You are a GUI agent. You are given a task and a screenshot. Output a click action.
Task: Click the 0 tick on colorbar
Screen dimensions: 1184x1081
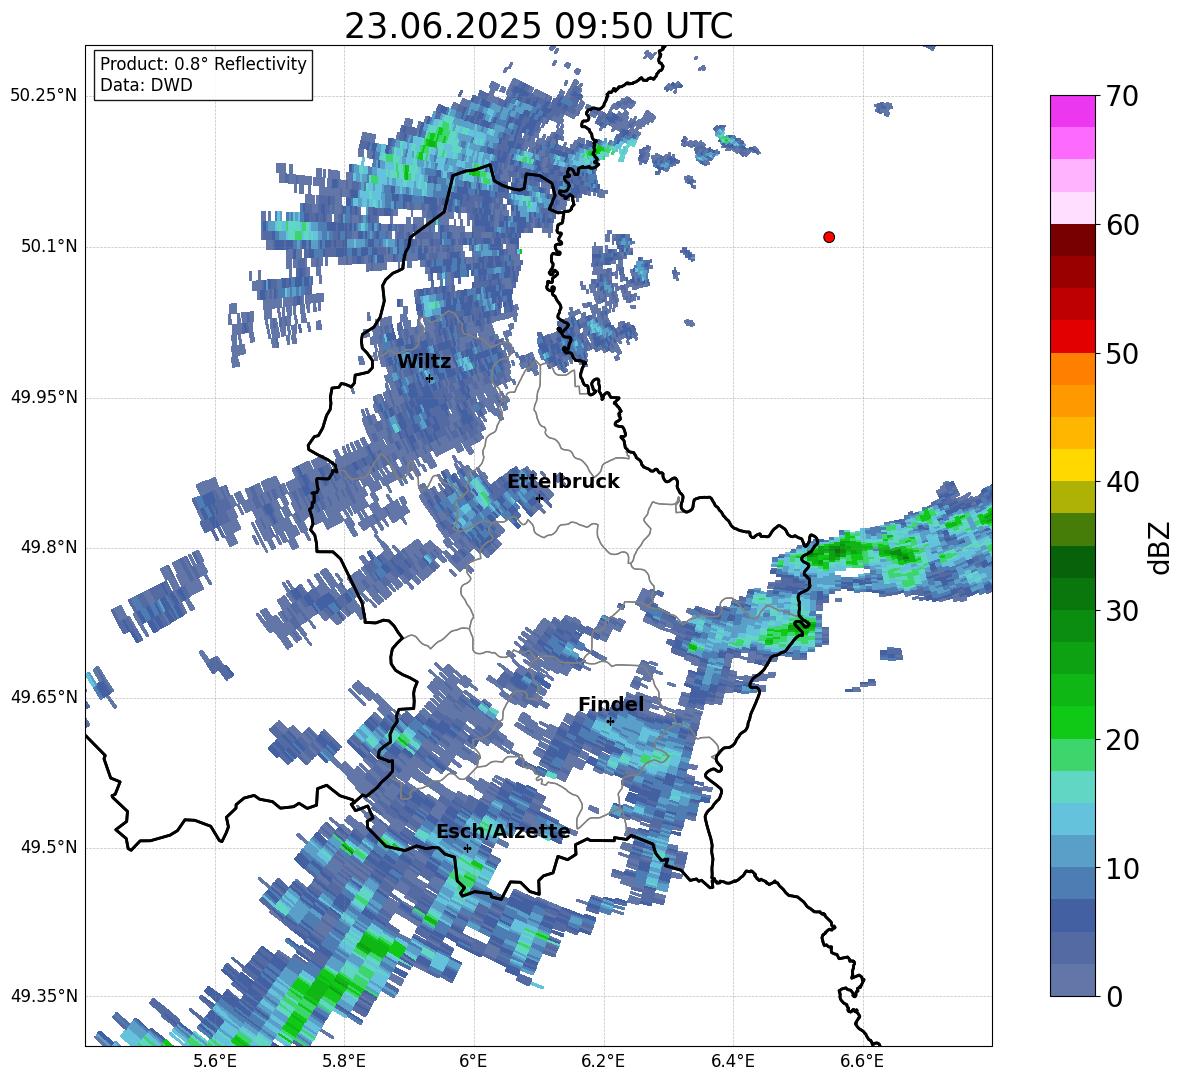click(x=1114, y=996)
